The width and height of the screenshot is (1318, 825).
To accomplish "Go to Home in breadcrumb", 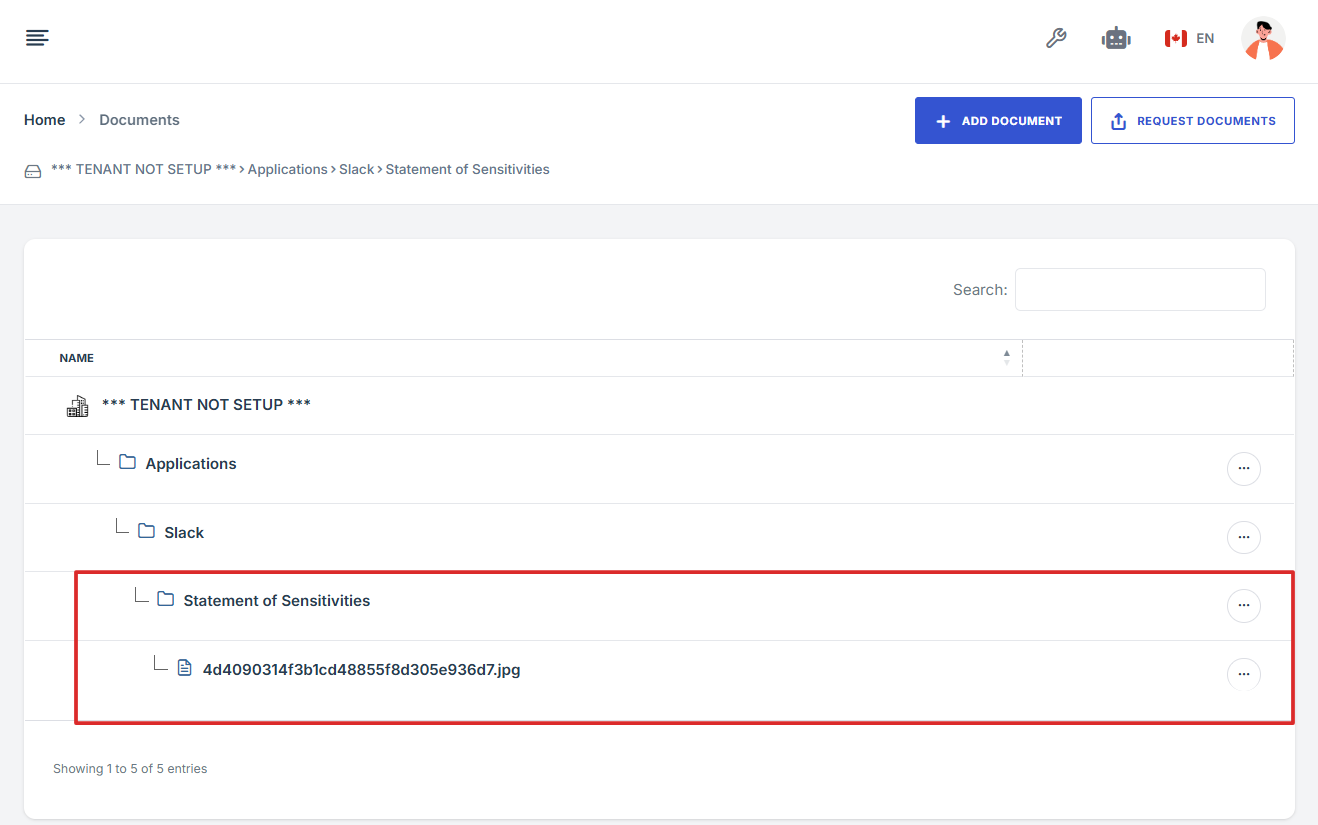I will click(x=44, y=120).
